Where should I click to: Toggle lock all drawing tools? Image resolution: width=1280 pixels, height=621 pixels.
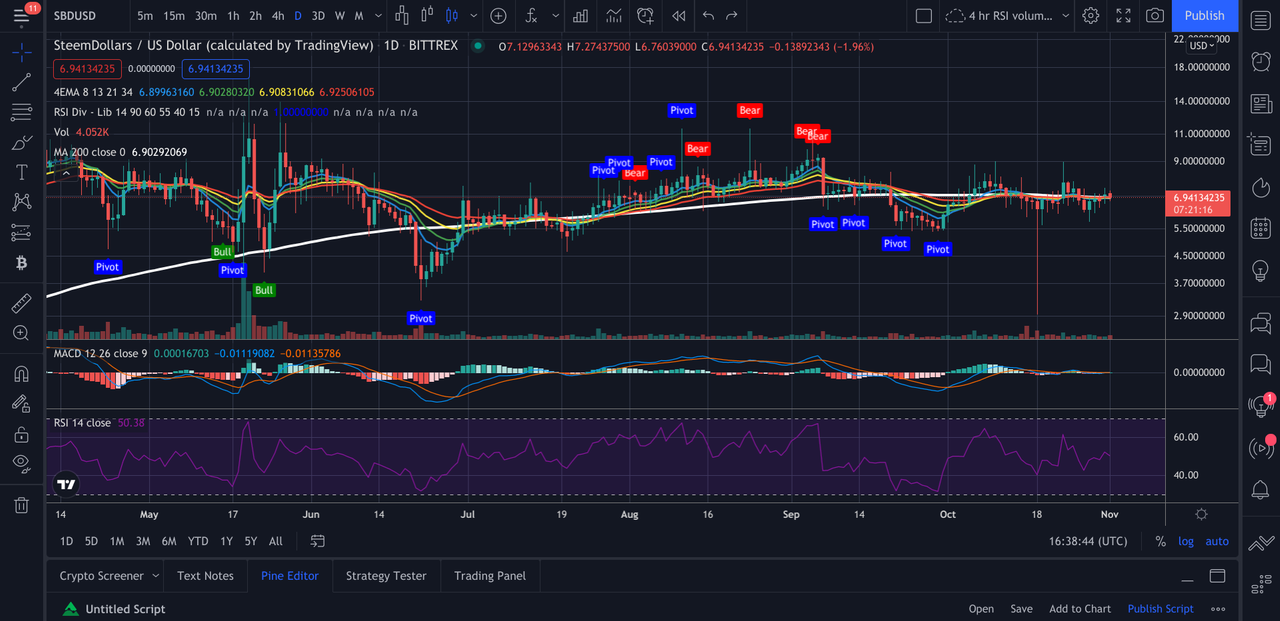[x=21, y=434]
